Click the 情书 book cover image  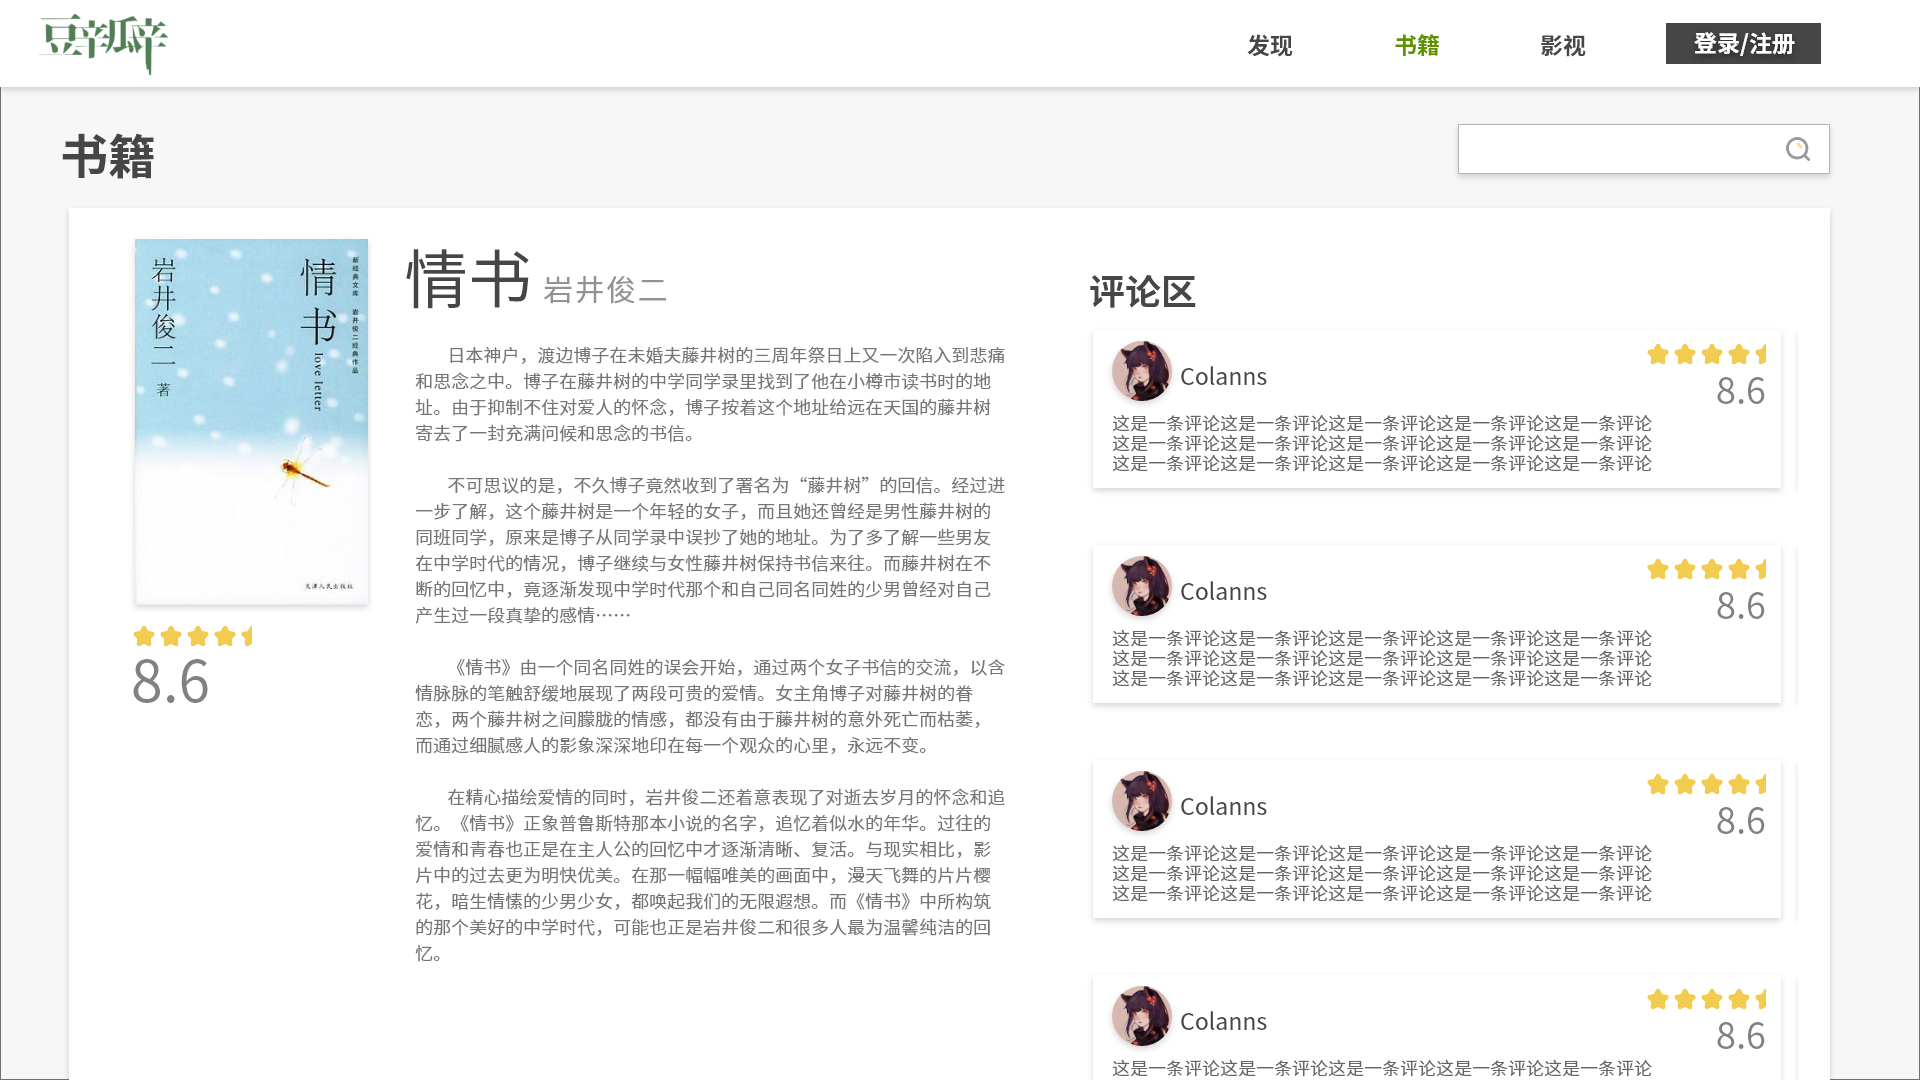tap(251, 421)
